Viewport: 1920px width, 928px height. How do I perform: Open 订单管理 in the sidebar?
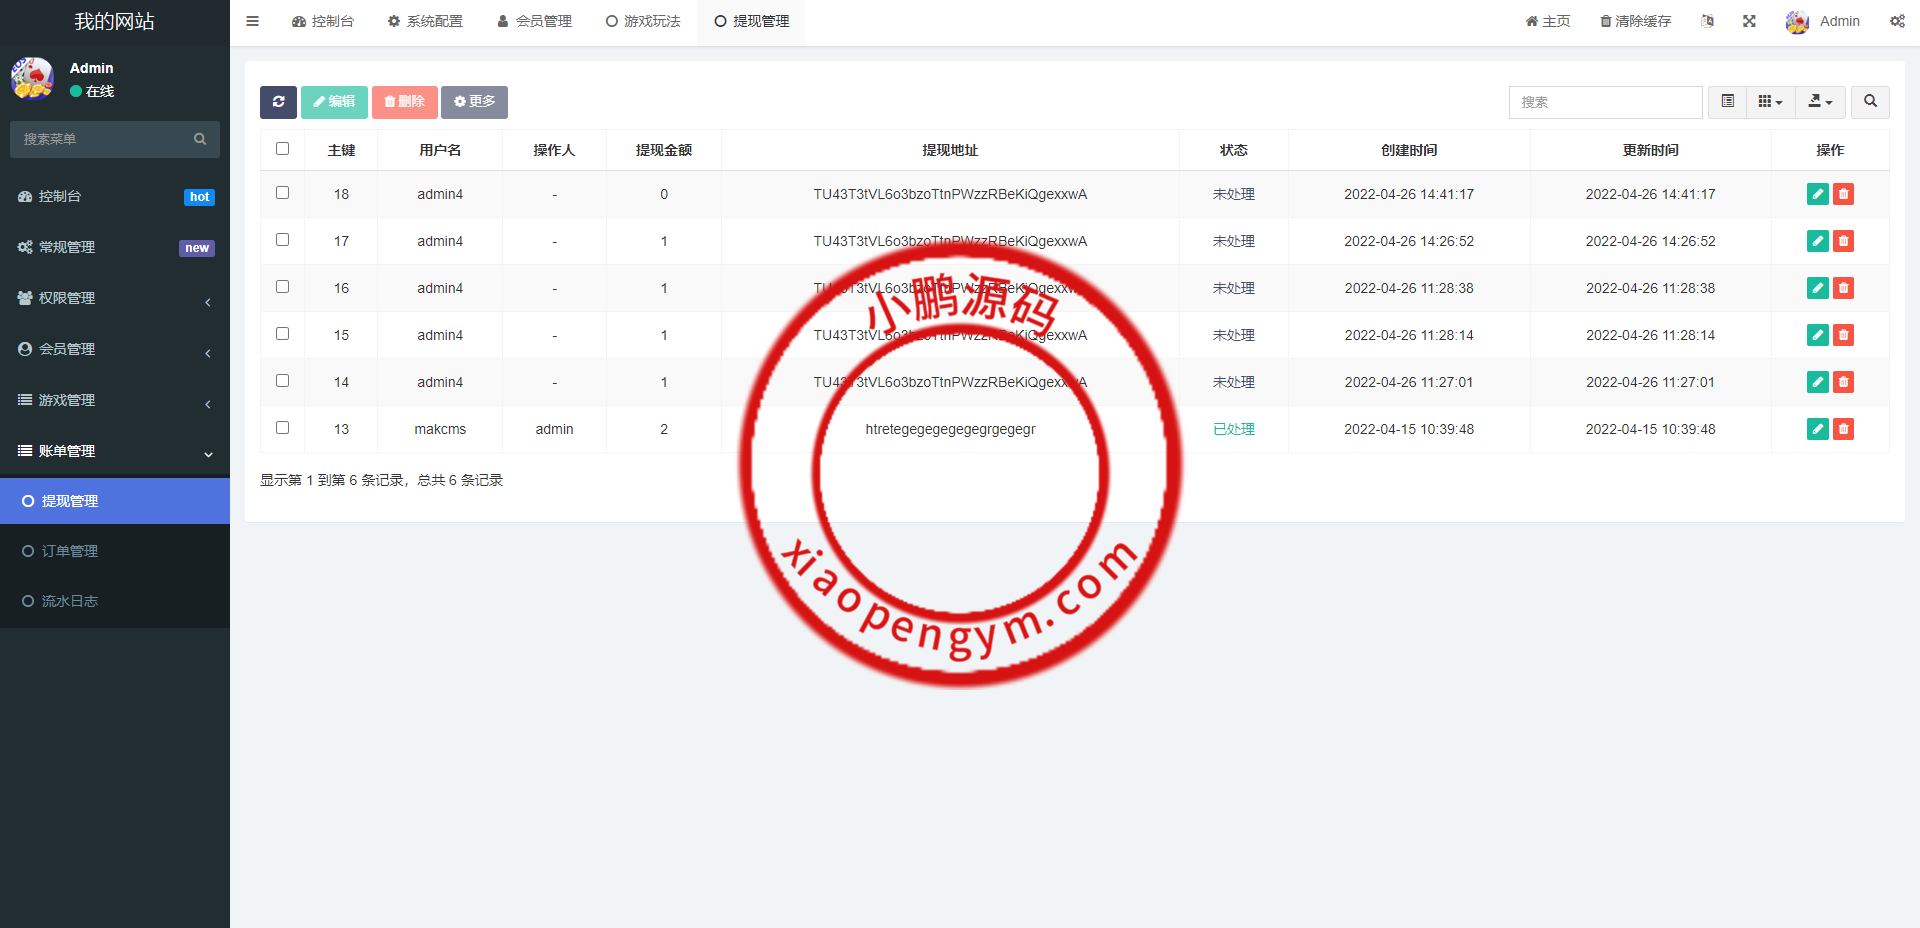pyautogui.click(x=70, y=551)
